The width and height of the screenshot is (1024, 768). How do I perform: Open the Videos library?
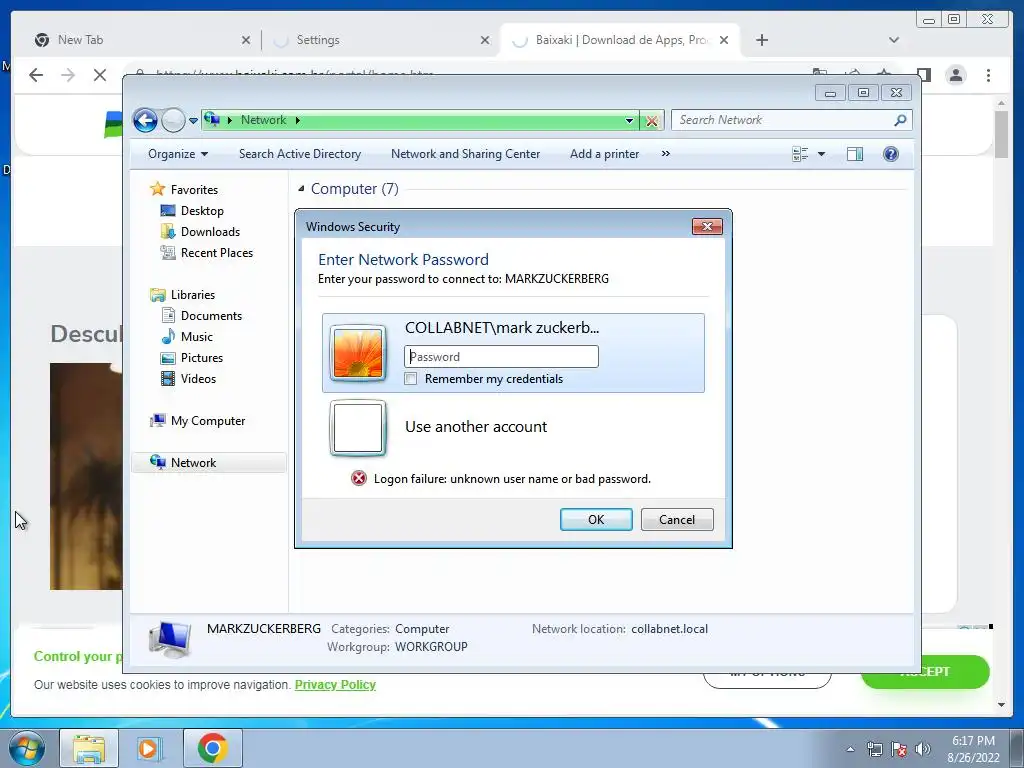[x=198, y=379]
